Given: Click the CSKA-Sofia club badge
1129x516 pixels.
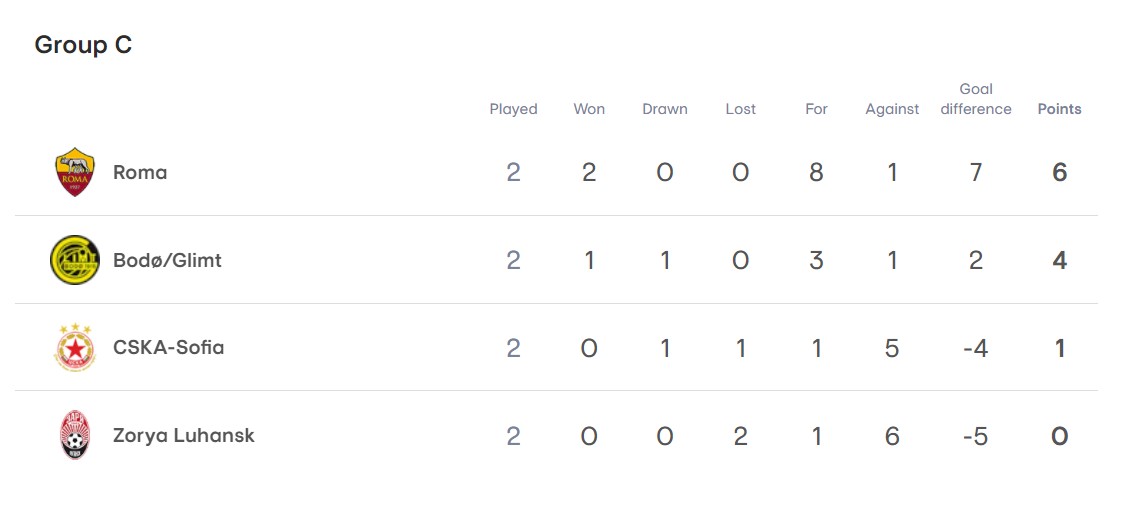Looking at the screenshot, I should point(75,348).
